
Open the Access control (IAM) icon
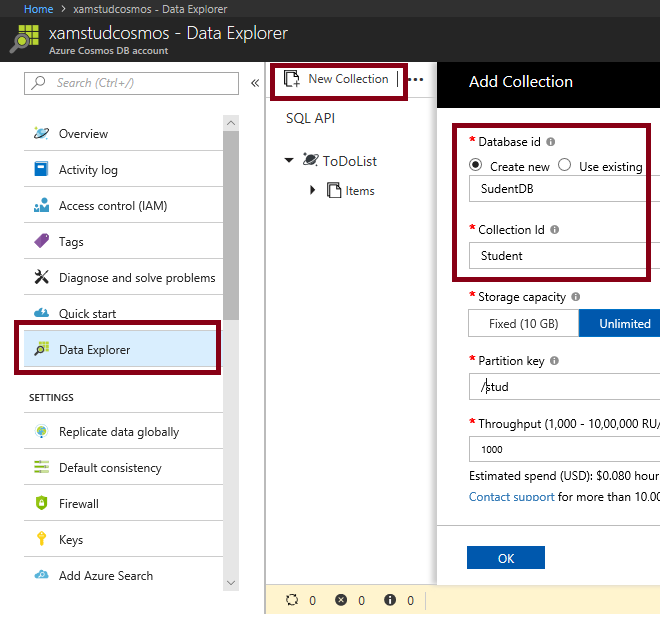[x=41, y=206]
